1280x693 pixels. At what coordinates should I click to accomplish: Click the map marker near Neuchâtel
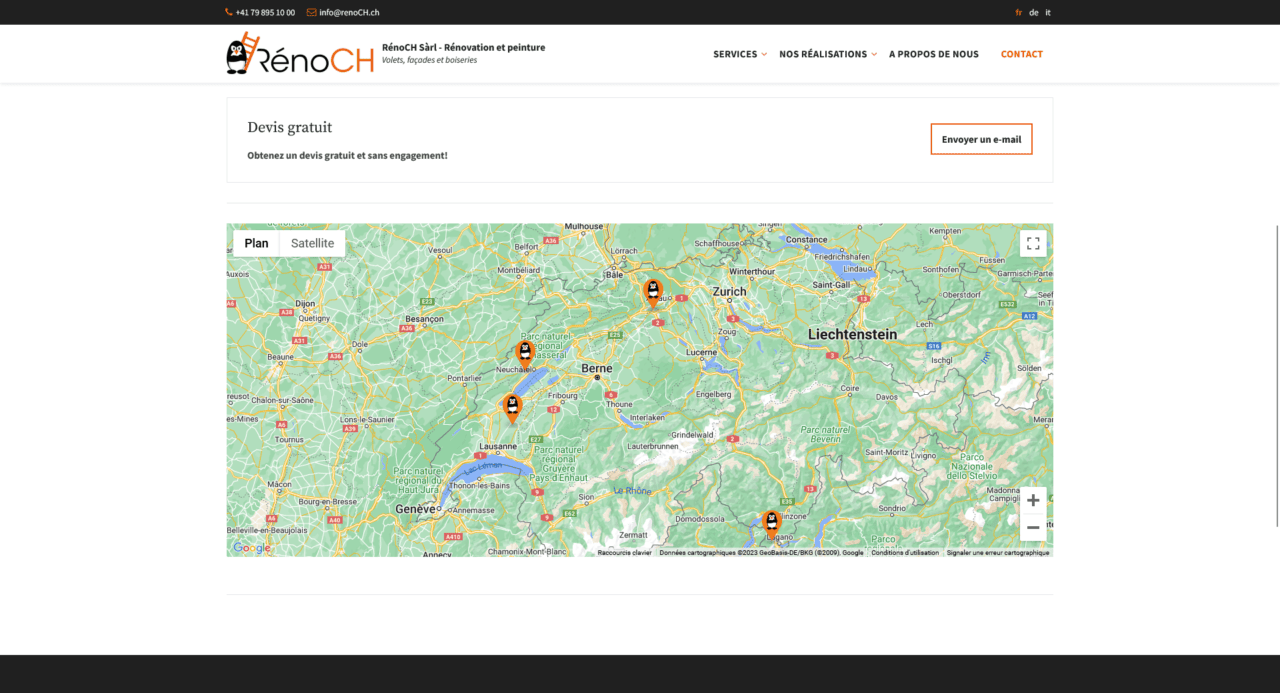coord(525,353)
